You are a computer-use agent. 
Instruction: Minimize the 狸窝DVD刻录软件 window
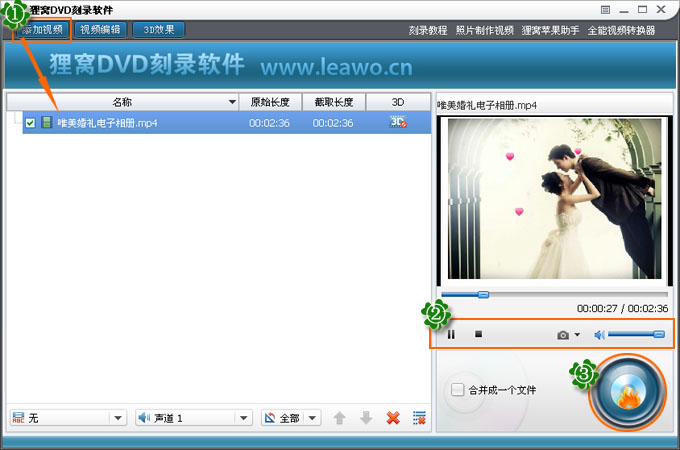pyautogui.click(x=624, y=10)
